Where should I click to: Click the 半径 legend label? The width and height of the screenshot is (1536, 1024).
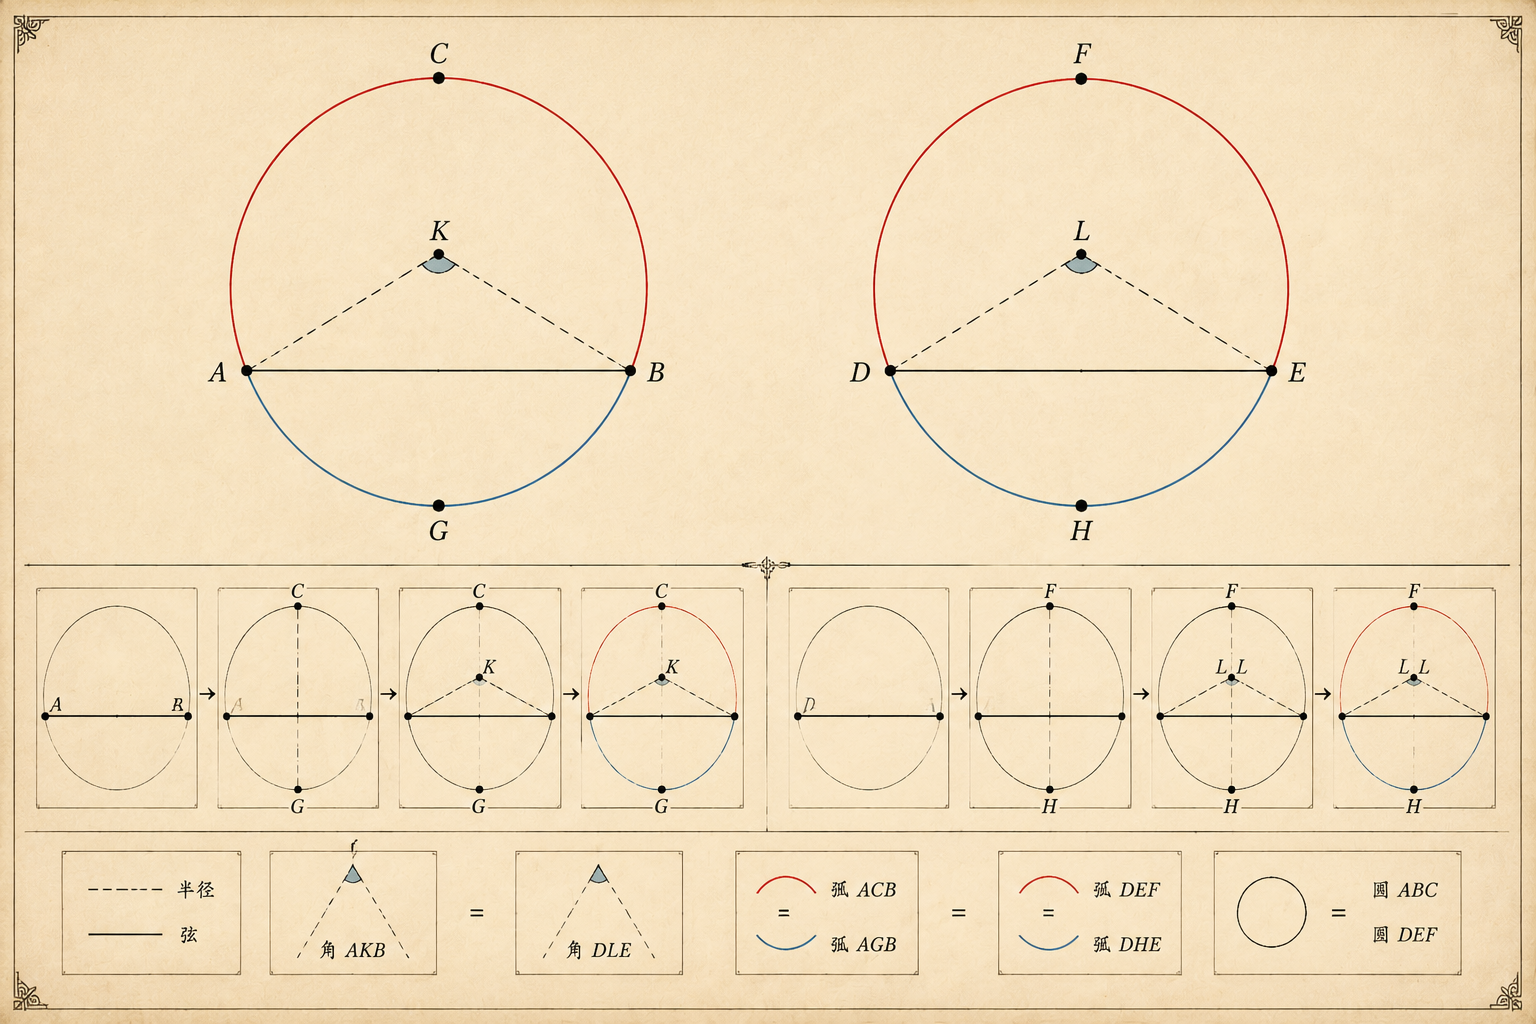coord(196,889)
